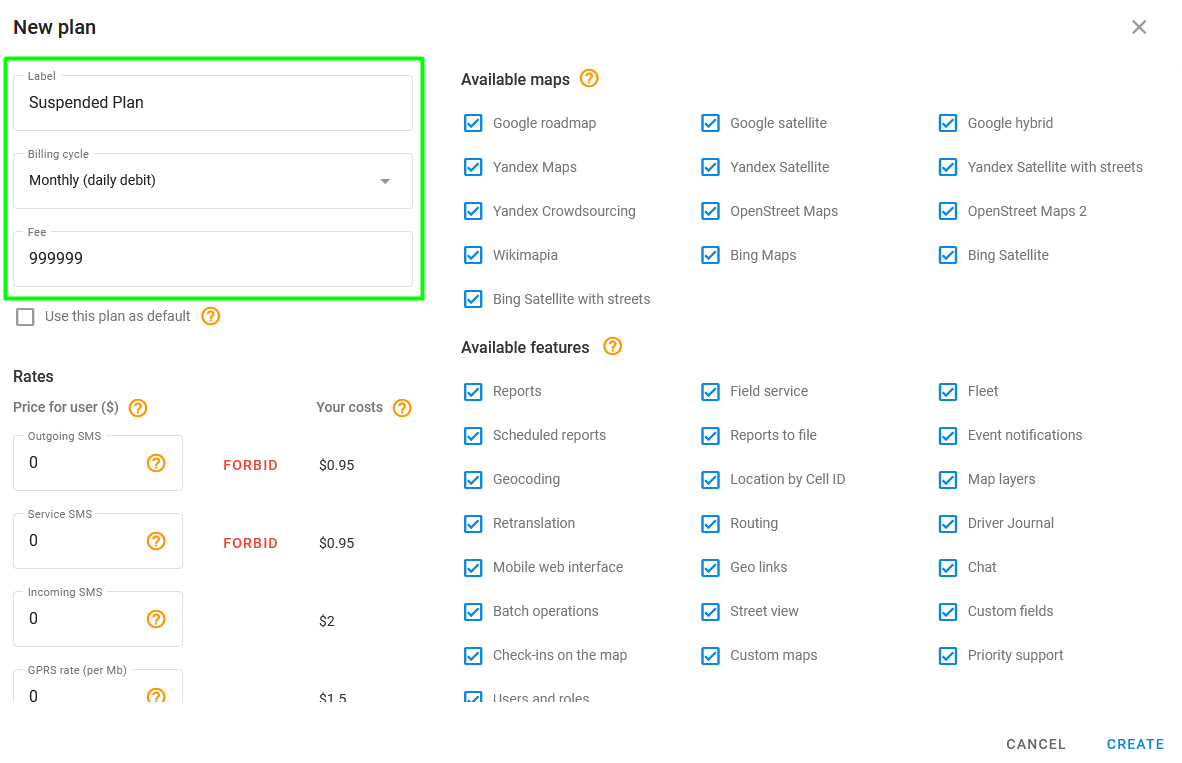Uncheck Priority support feature
1182x763 pixels.
pyautogui.click(x=948, y=656)
